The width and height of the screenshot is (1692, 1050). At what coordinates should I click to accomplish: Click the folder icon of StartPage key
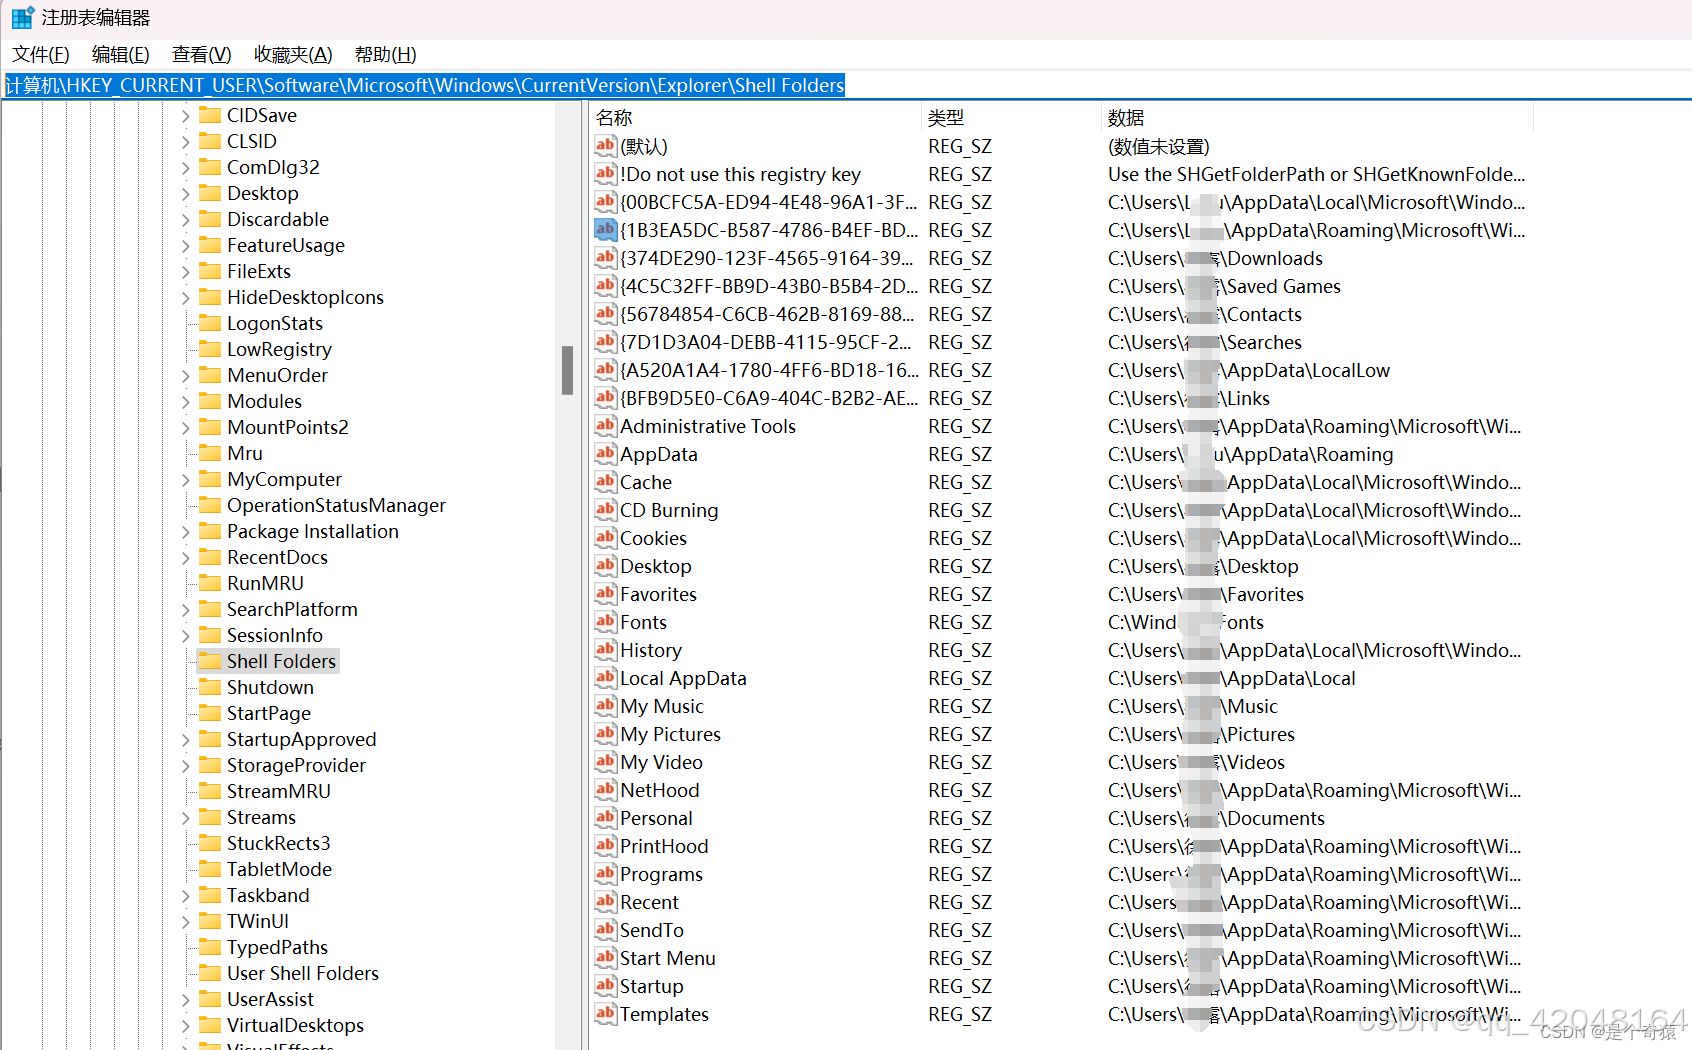coord(210,713)
